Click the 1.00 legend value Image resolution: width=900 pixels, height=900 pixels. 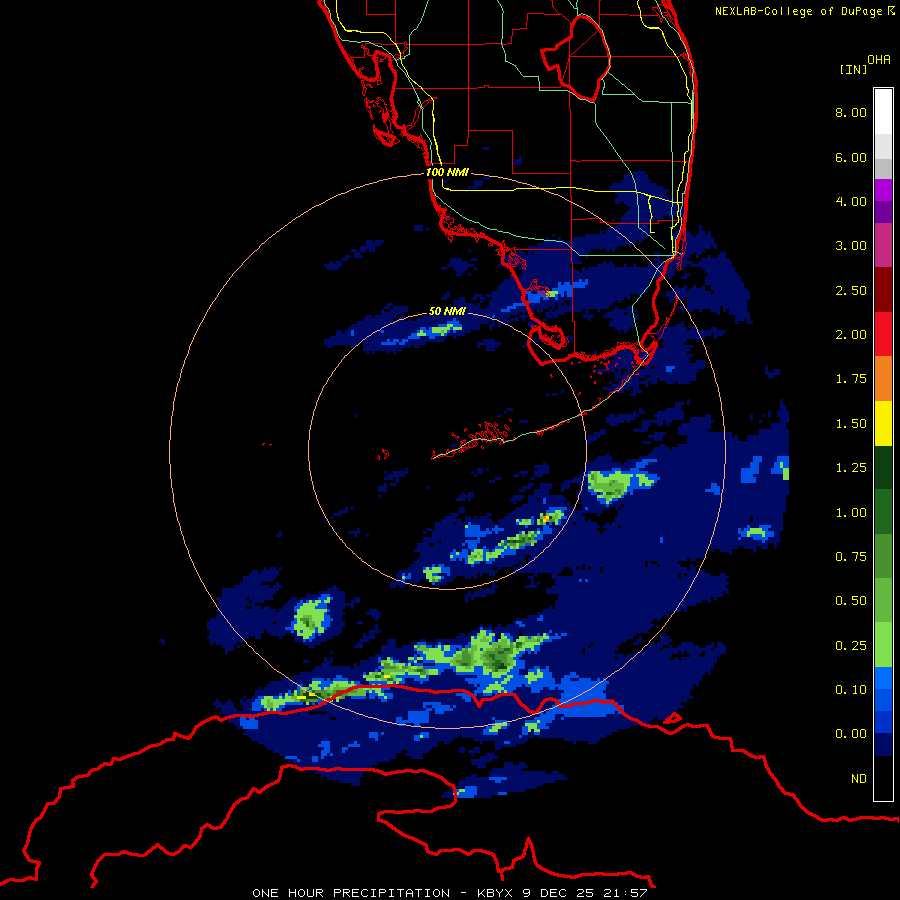click(x=851, y=513)
